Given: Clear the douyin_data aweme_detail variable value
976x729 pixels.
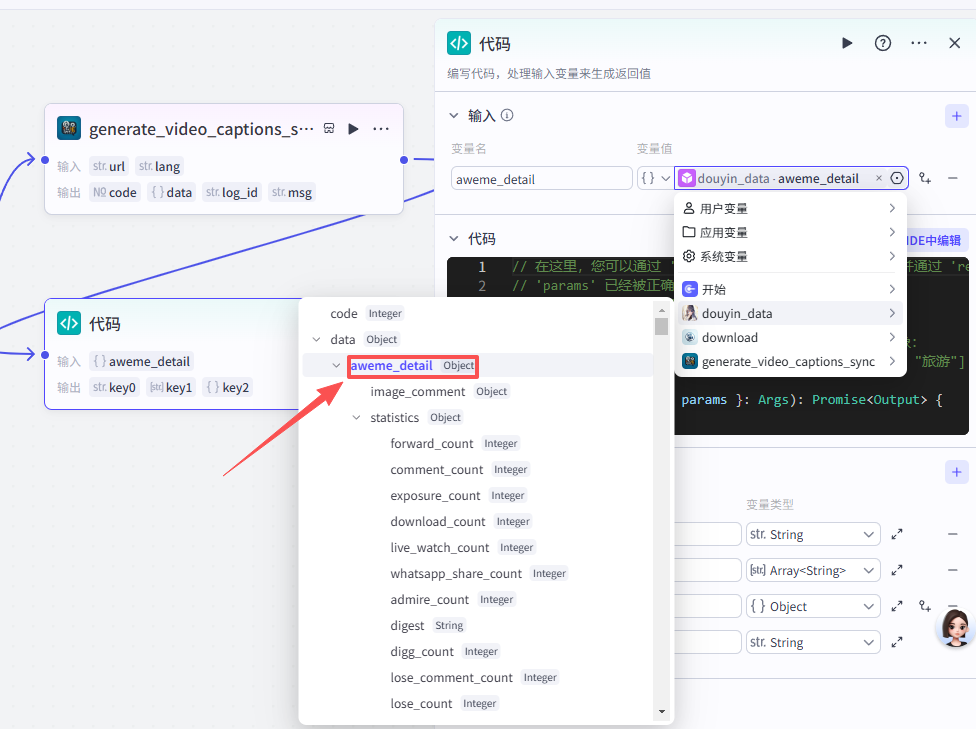Looking at the screenshot, I should click(x=879, y=178).
